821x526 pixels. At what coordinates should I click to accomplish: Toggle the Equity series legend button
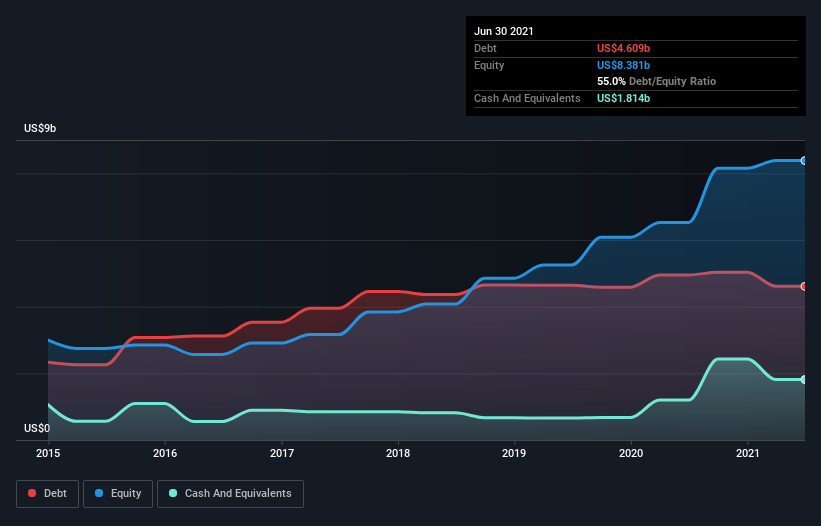118,494
